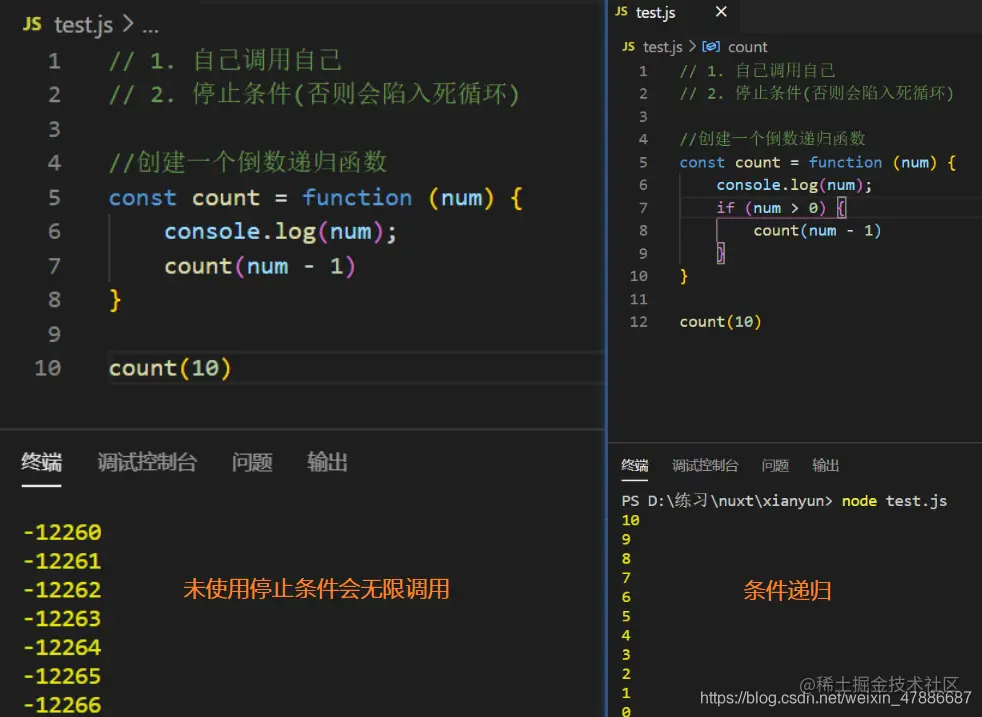This screenshot has height=717, width=982.
Task: Open the count breadcrumb in right pane
Action: coord(747,47)
